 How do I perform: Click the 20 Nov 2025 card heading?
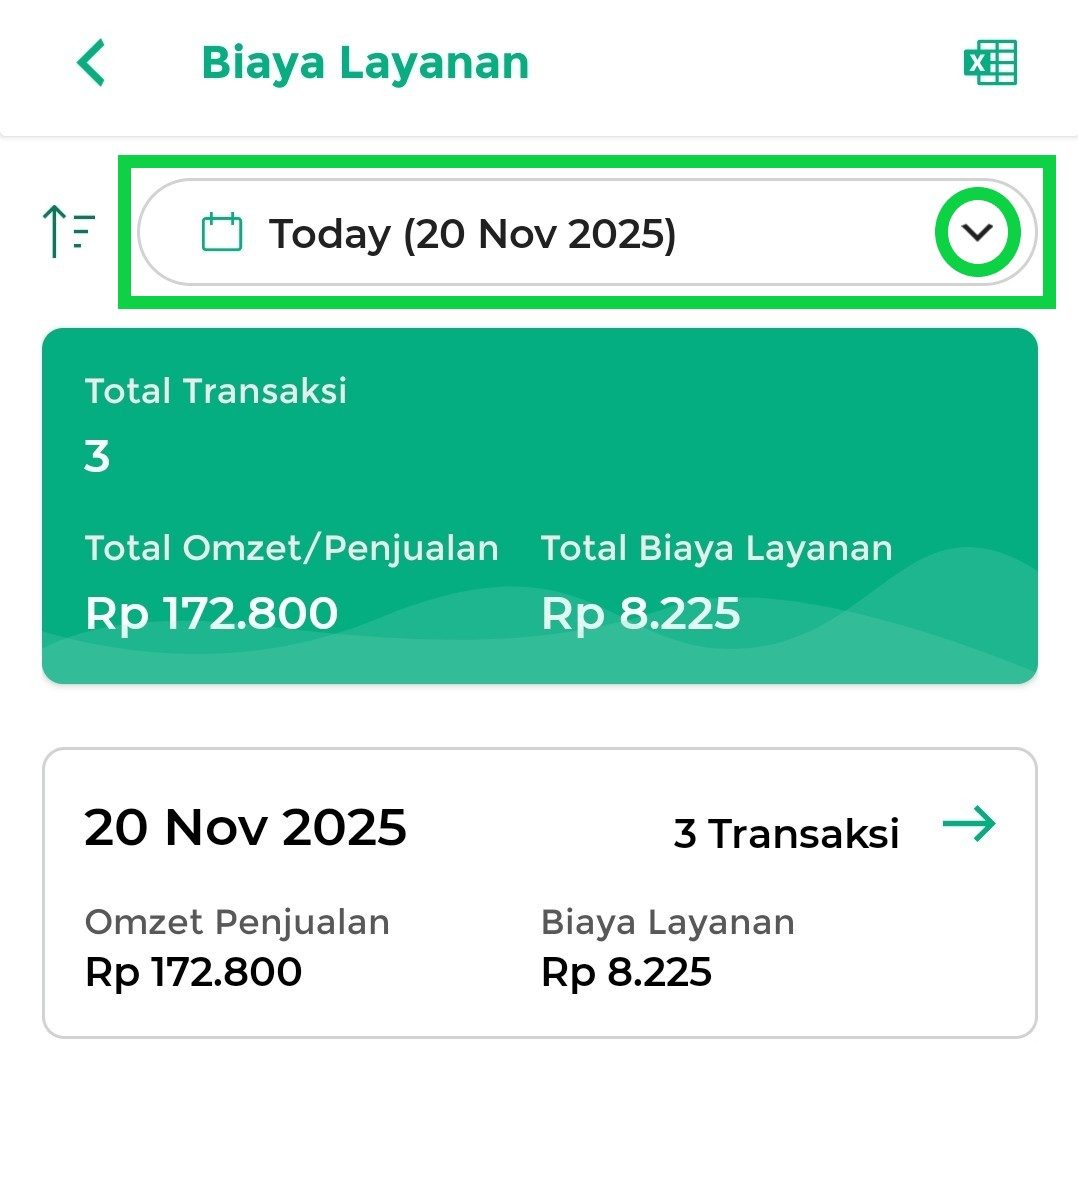point(245,828)
